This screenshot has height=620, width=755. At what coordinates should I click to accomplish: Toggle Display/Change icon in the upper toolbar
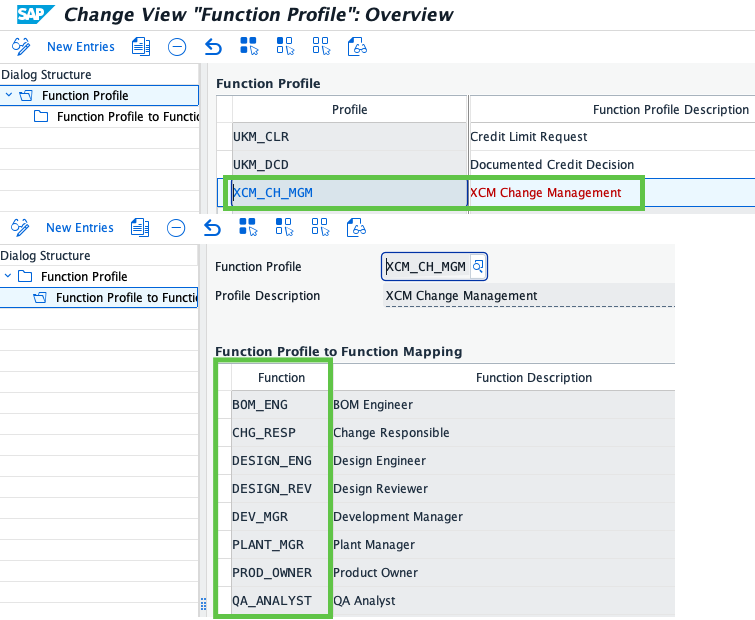pos(21,47)
